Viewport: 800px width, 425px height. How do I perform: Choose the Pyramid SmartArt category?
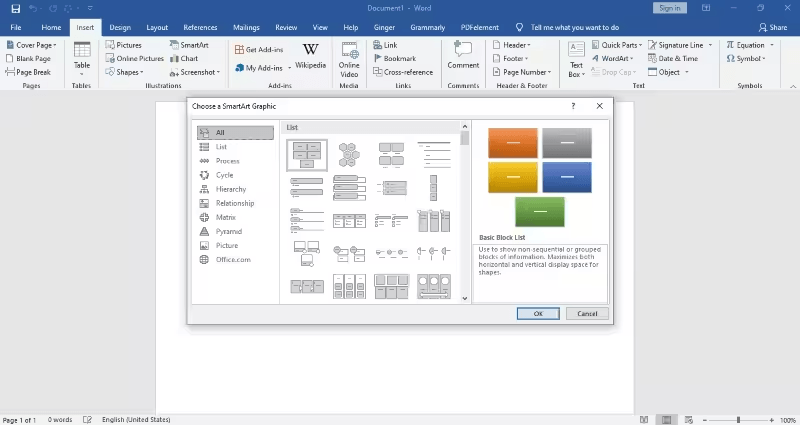[228, 231]
